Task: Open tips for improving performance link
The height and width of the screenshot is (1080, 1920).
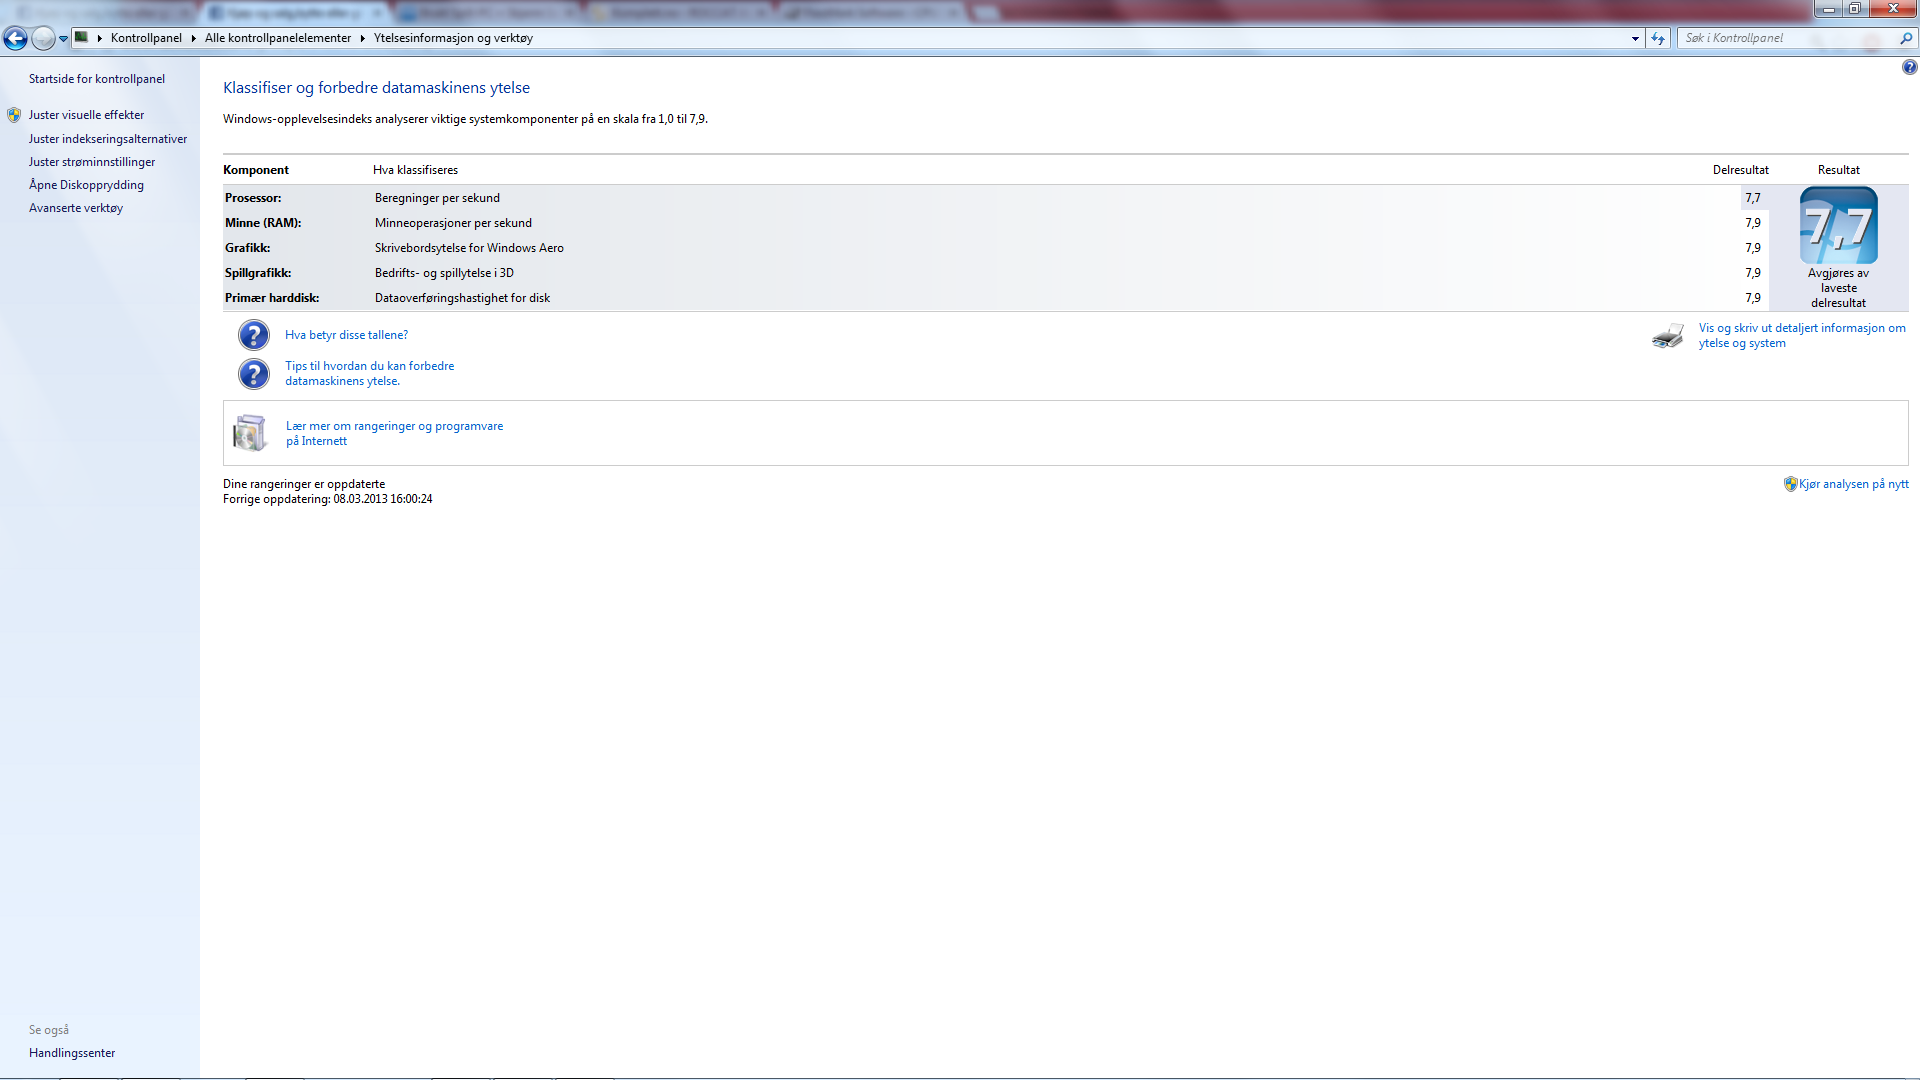Action: click(369, 373)
